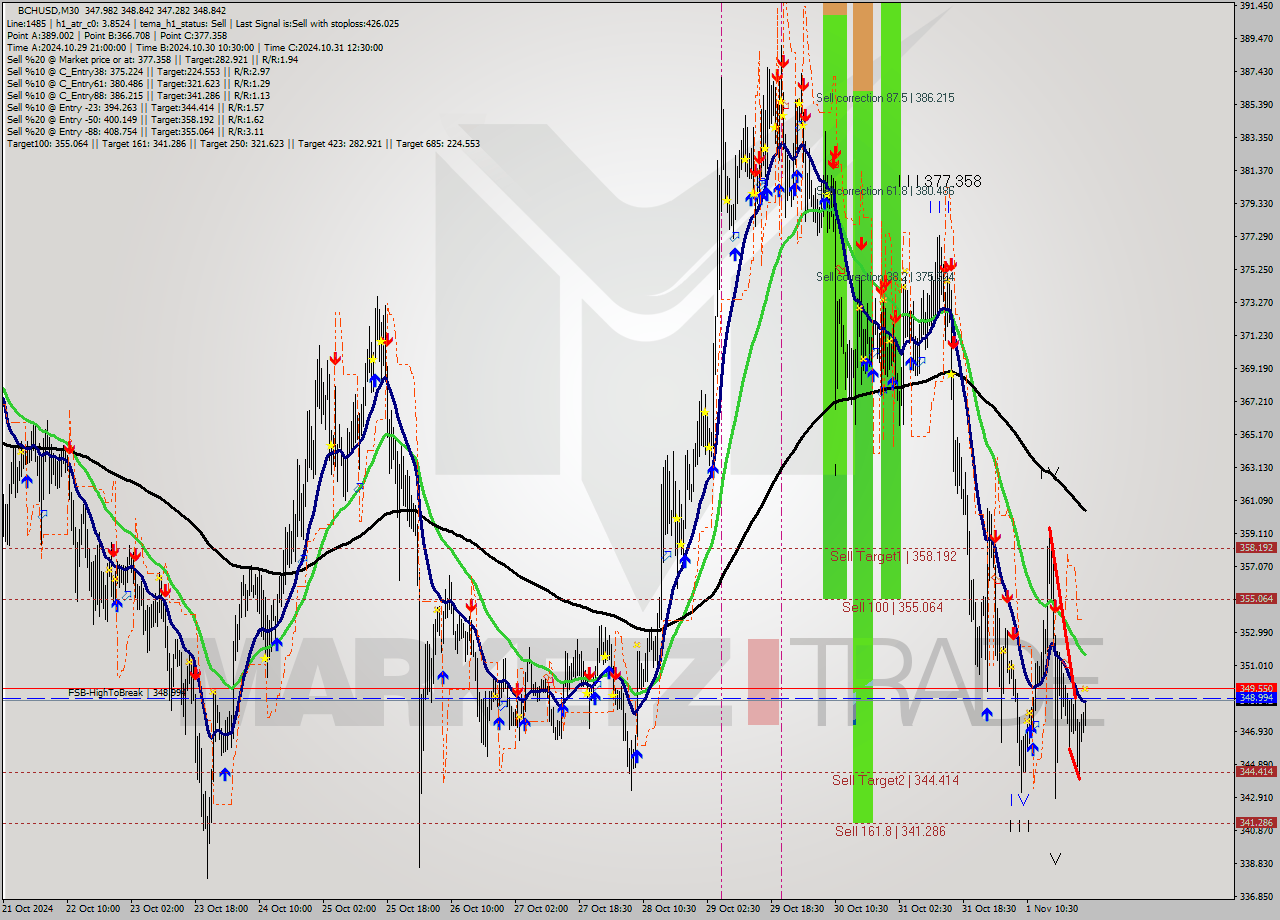The height and width of the screenshot is (920, 1280).
Task: Click the red 358.192 price tag on axis
Action: pos(1256,548)
